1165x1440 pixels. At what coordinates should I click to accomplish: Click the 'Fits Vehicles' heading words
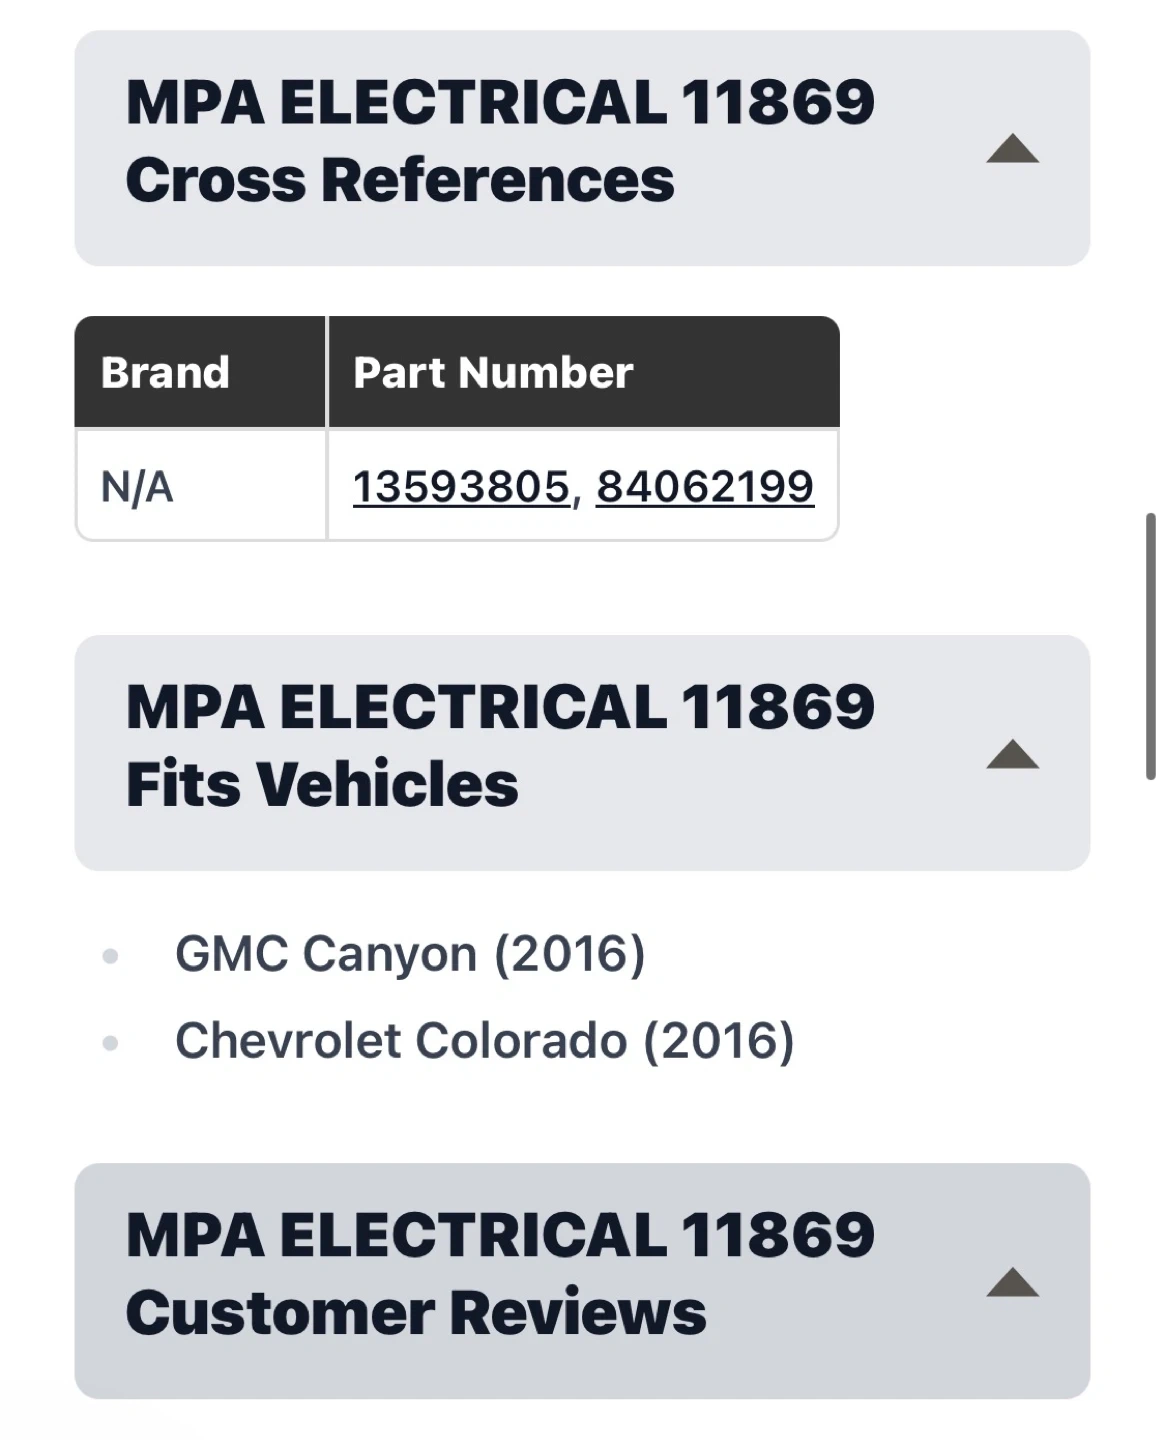pyautogui.click(x=322, y=784)
